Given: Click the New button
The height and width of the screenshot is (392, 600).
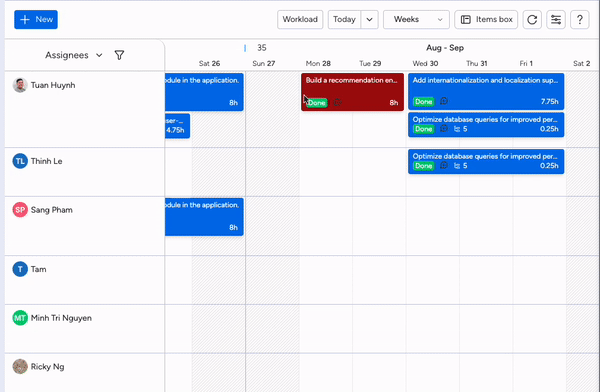Looking at the screenshot, I should coord(36,20).
